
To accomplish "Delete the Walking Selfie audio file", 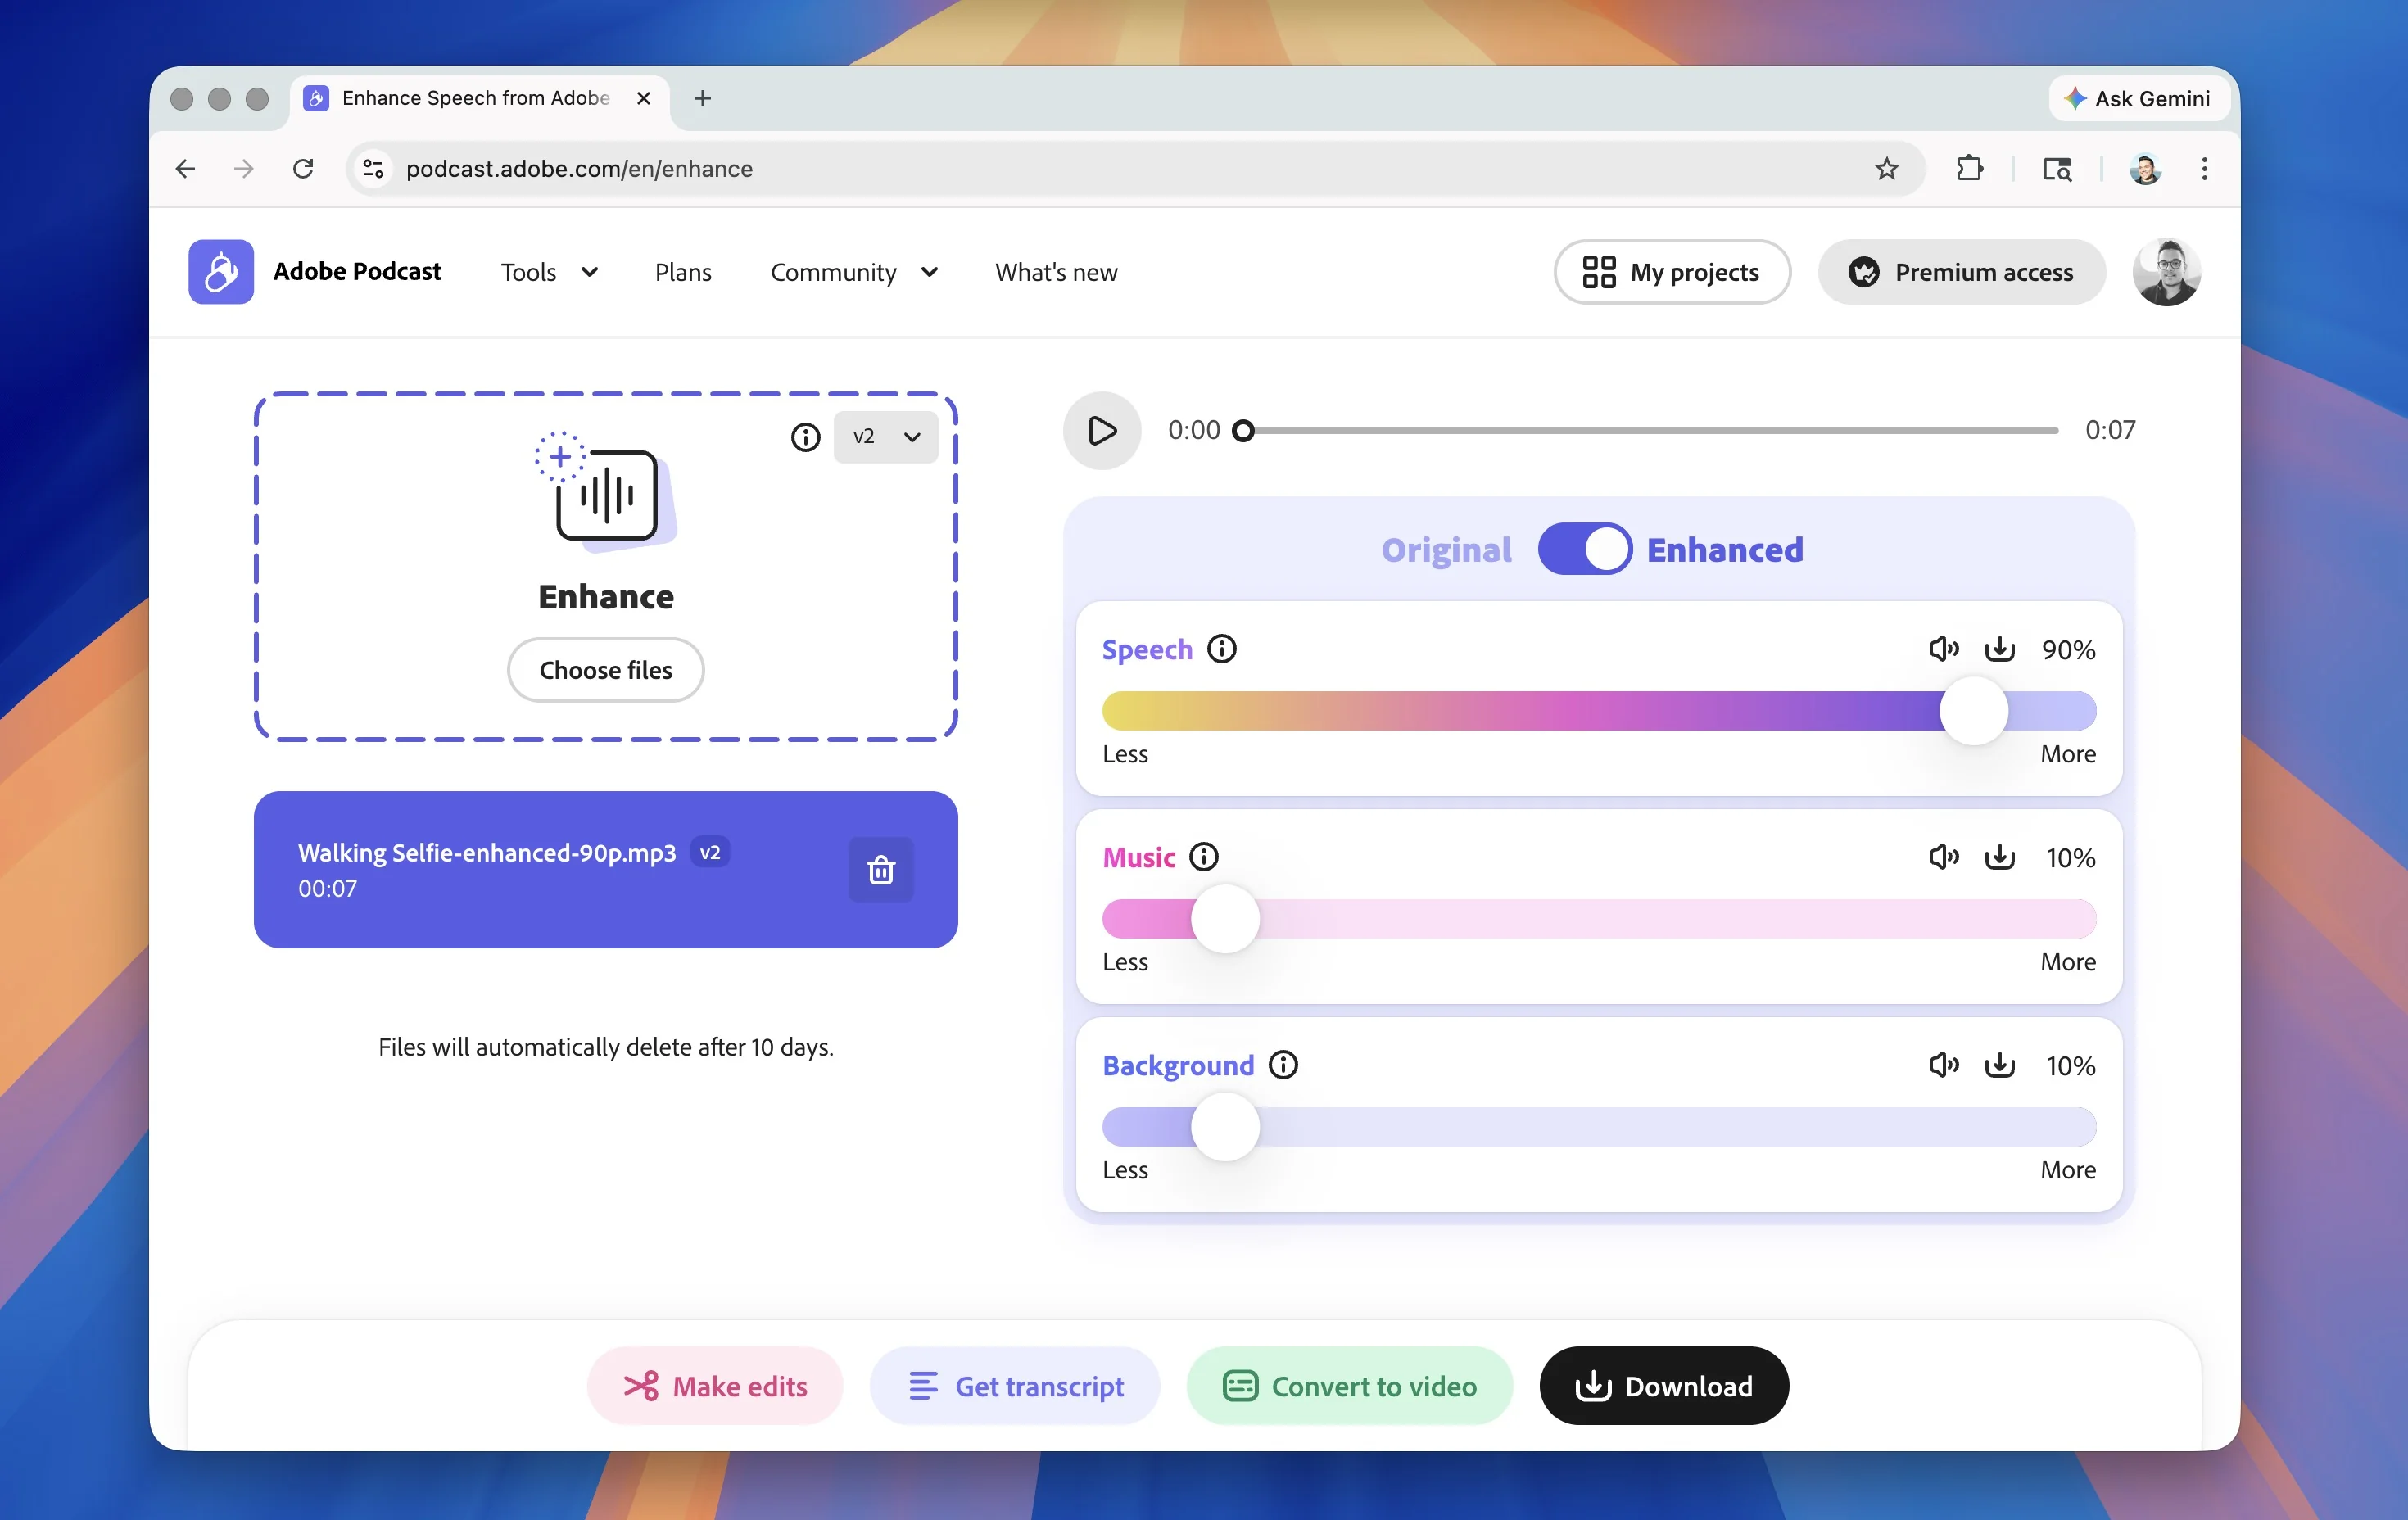I will pos(880,870).
